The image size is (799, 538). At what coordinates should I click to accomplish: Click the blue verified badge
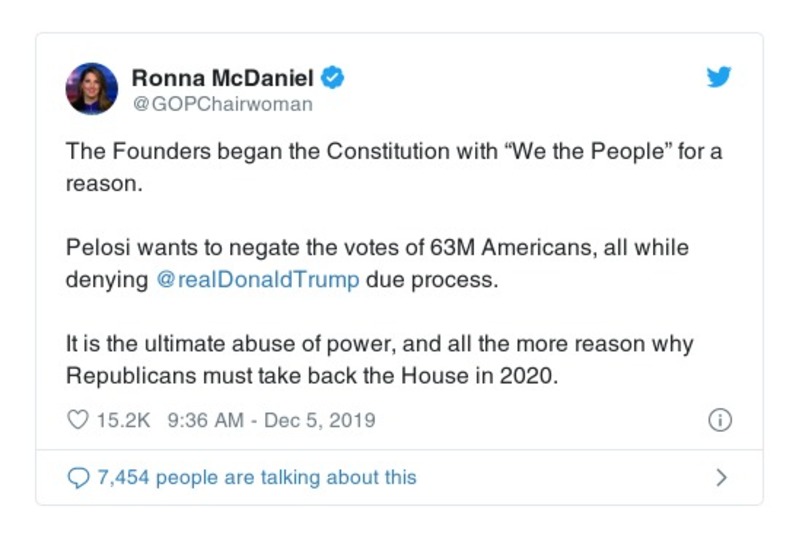[334, 78]
